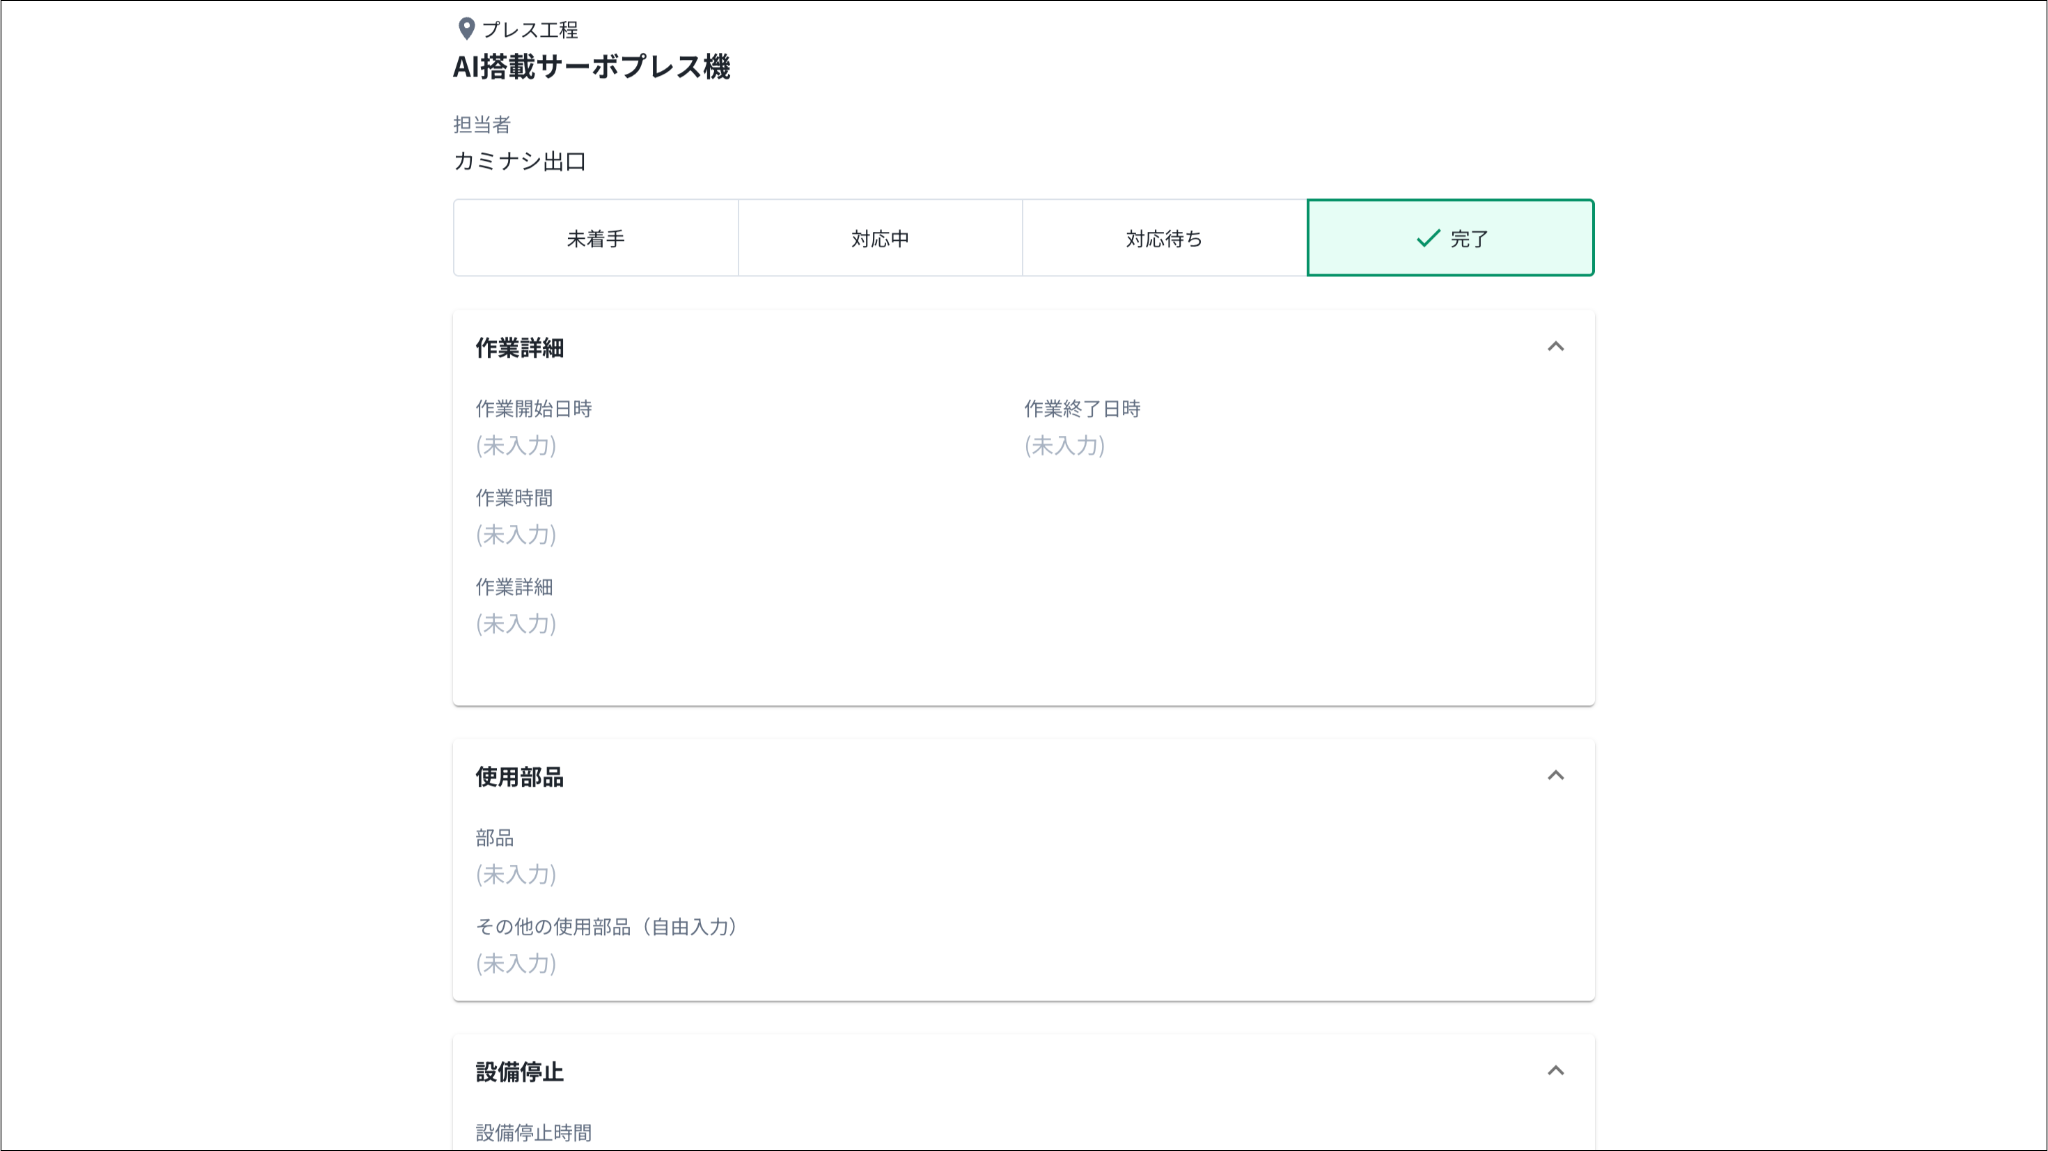Viewport: 2048px width, 1151px height.
Task: Click その他の使用部品 empty value
Action: point(516,964)
